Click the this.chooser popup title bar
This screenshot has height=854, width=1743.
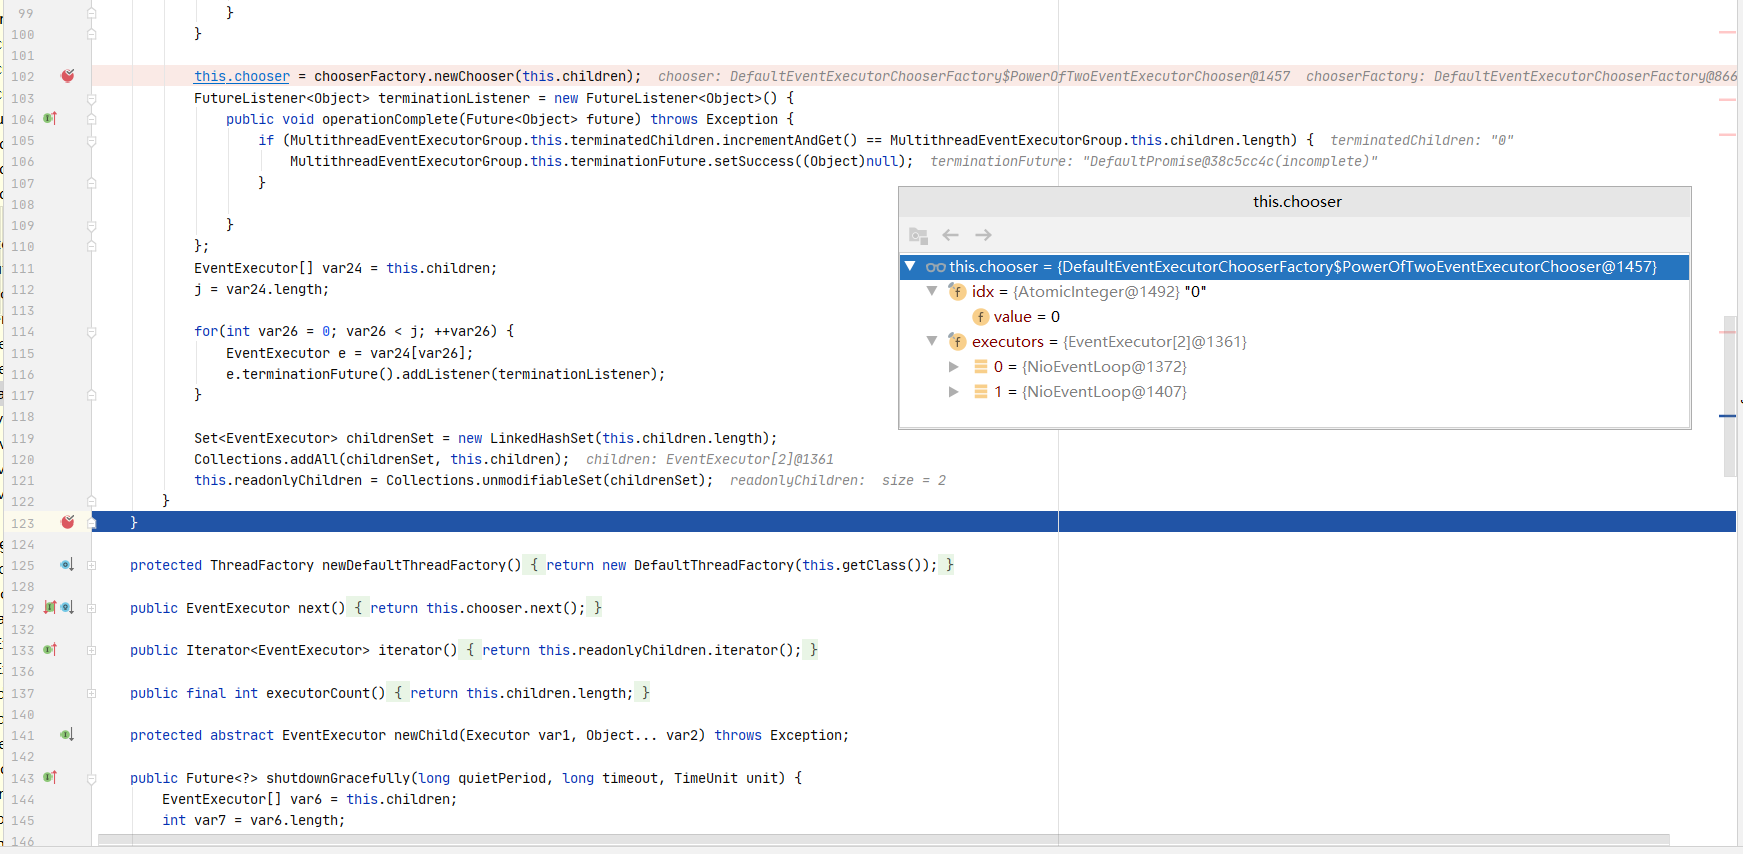click(x=1295, y=202)
